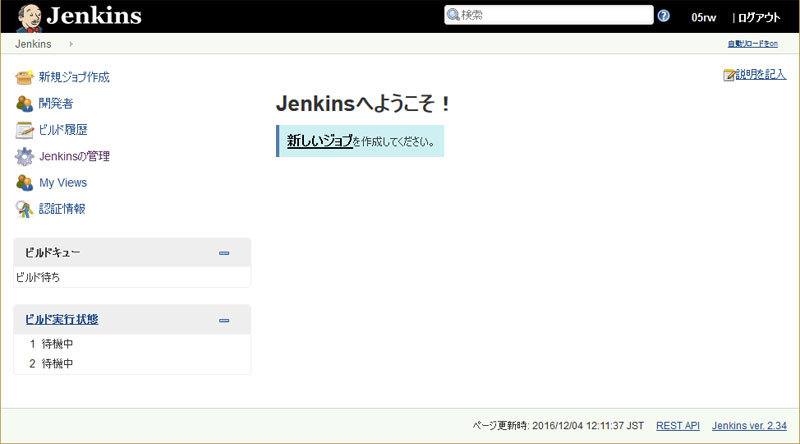Click the My Views people icon
Viewport: 800px width, 444px height.
tap(24, 183)
